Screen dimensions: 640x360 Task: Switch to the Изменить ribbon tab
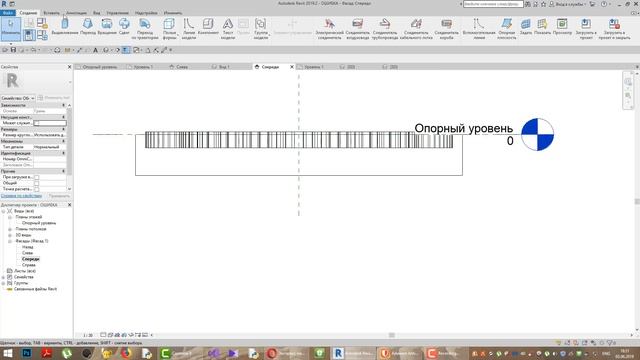(x=173, y=13)
